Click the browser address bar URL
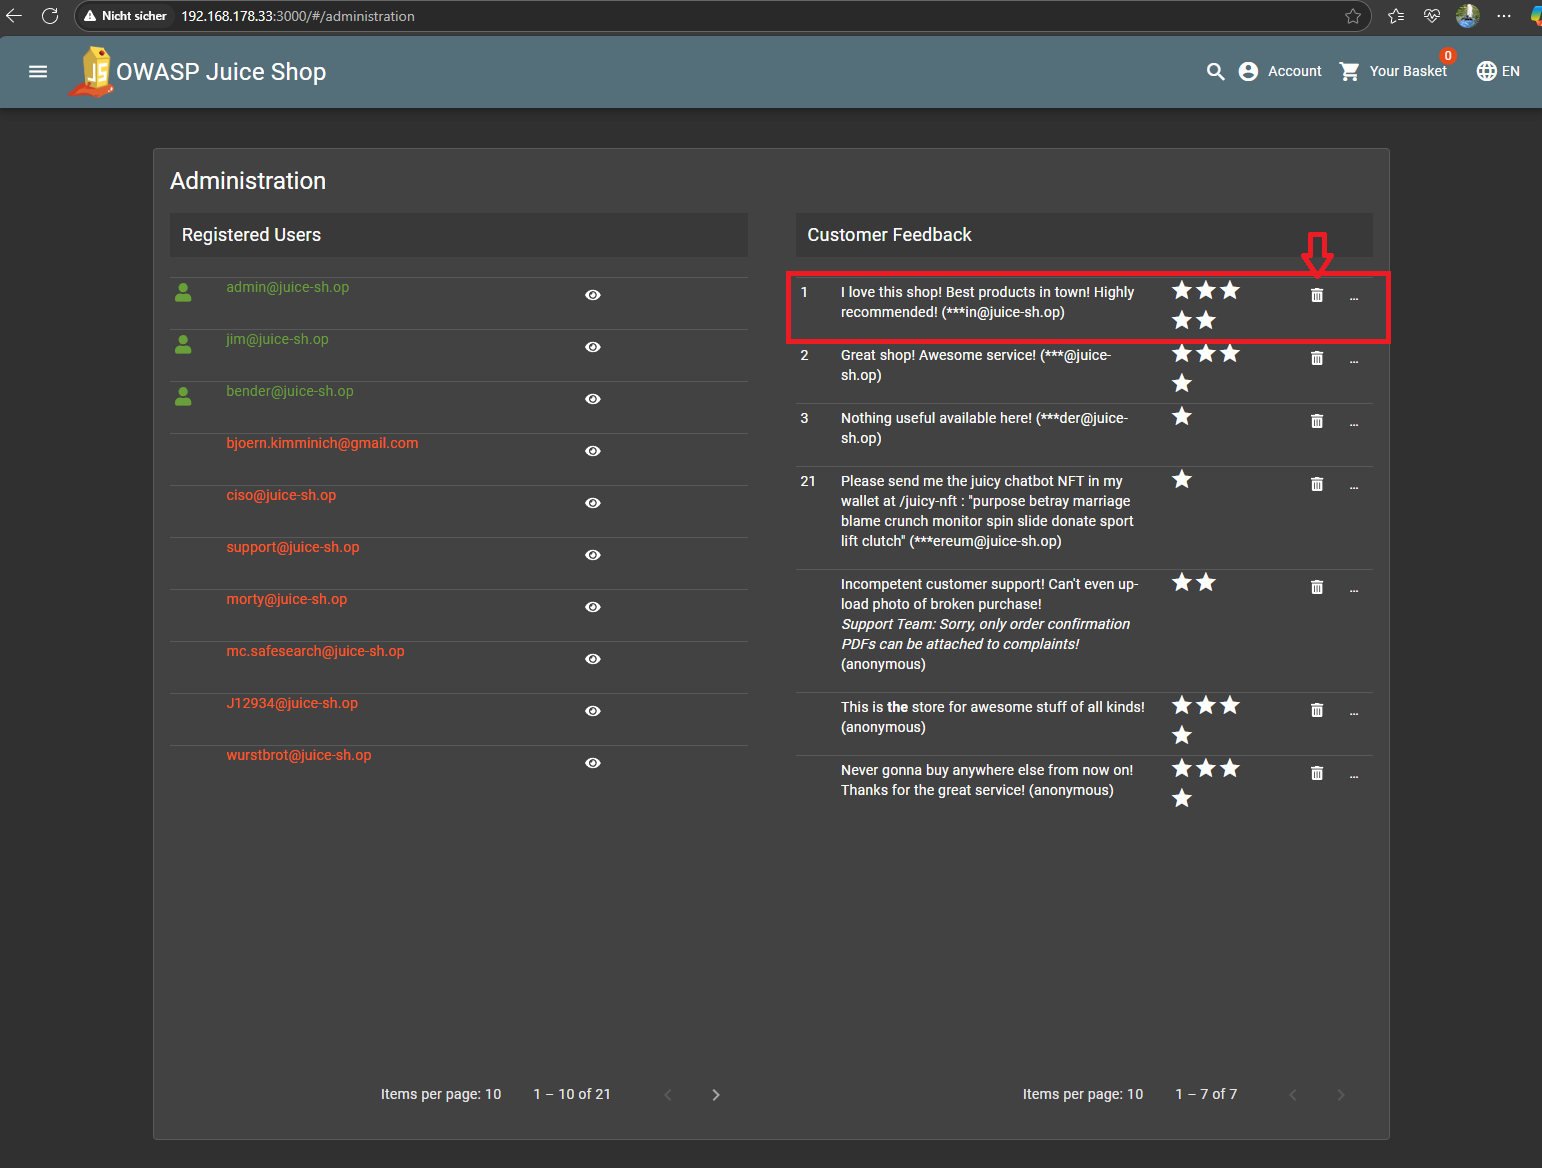This screenshot has width=1542, height=1168. point(298,16)
